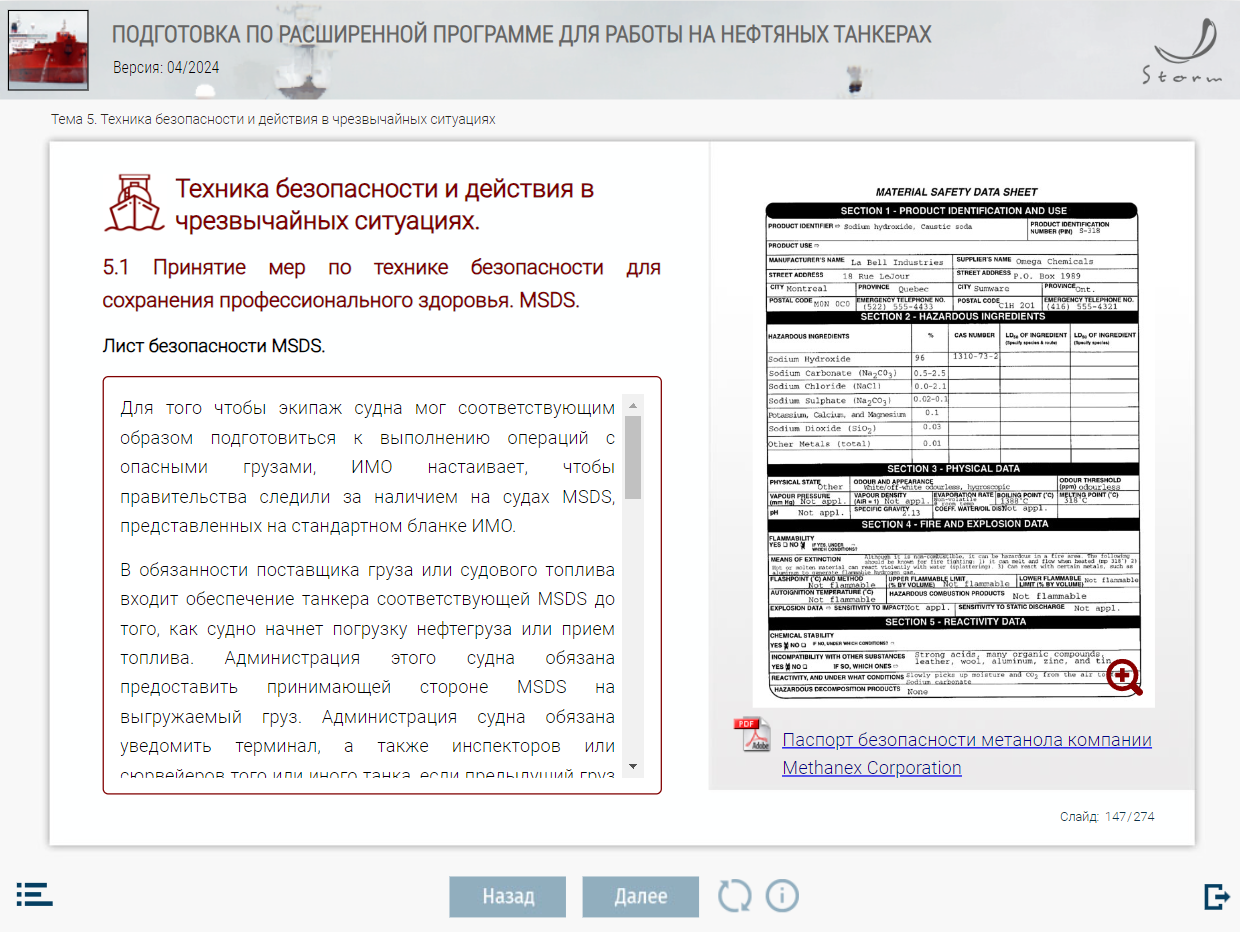This screenshot has height=932, width=1240.
Task: Open the table of contents menu icon
Action: point(34,894)
